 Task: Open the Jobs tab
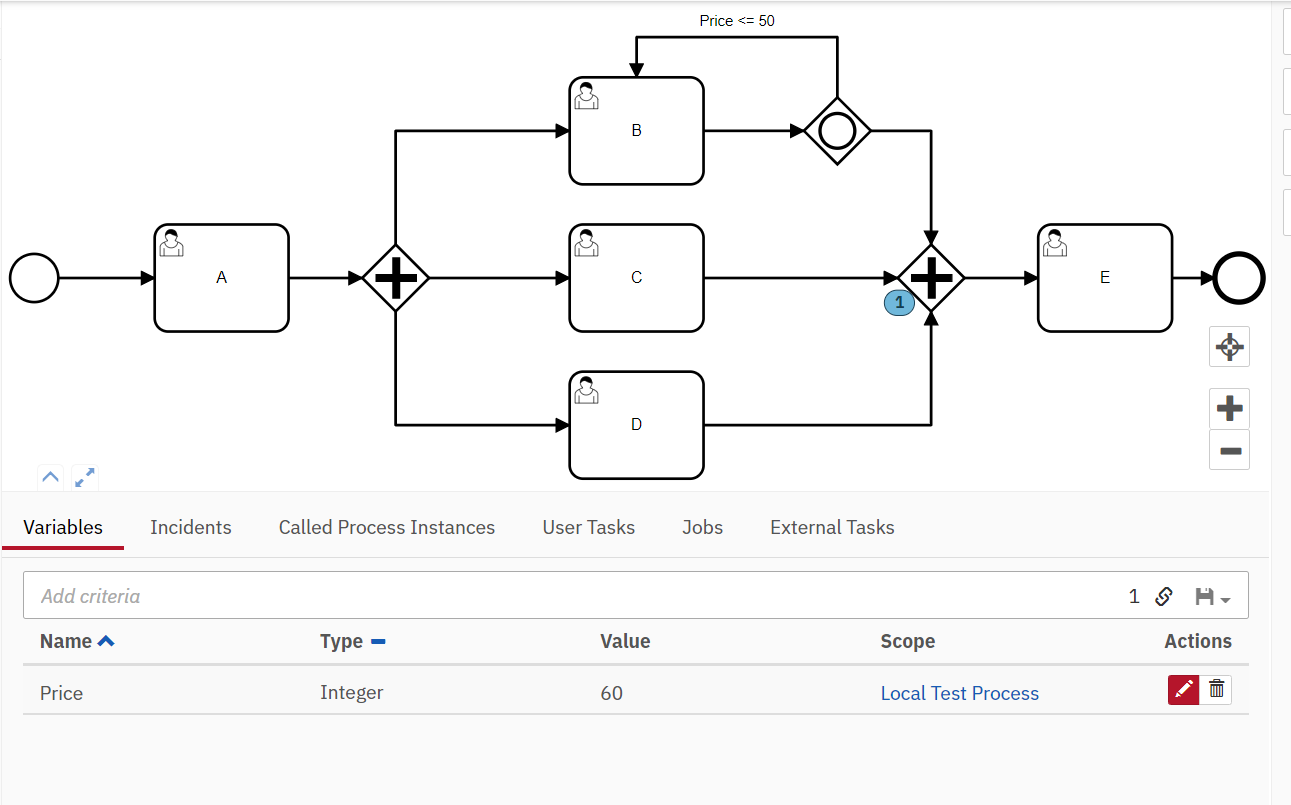702,527
